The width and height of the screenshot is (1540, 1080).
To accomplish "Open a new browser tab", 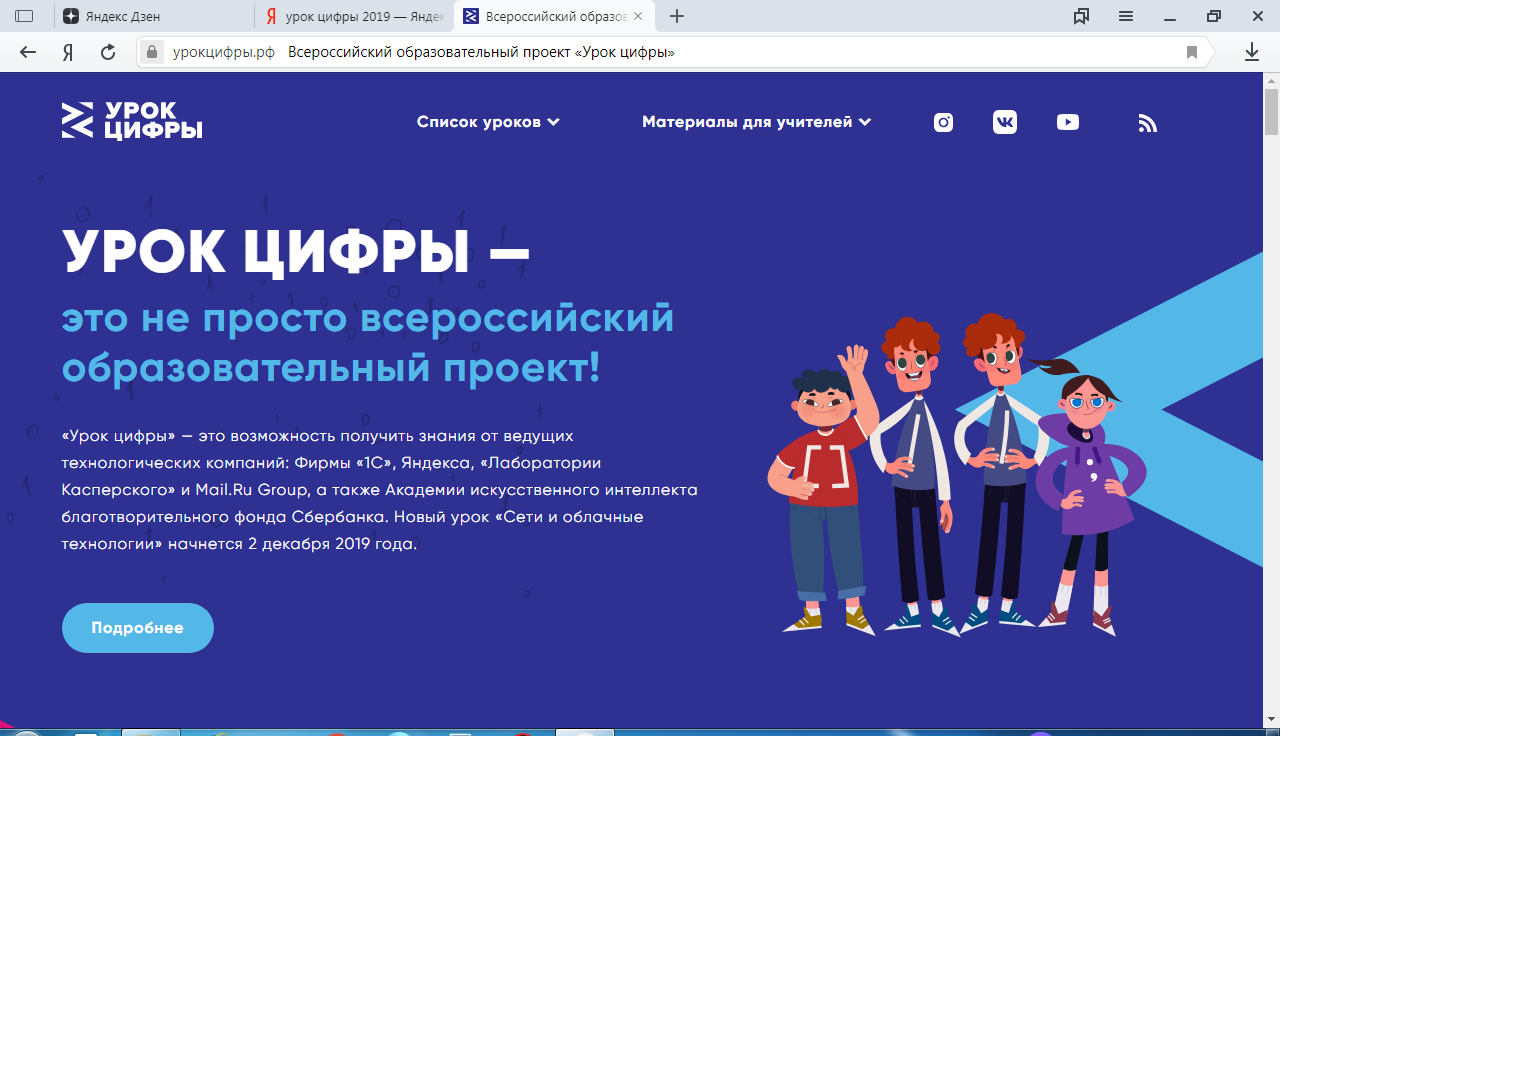I will [x=677, y=16].
